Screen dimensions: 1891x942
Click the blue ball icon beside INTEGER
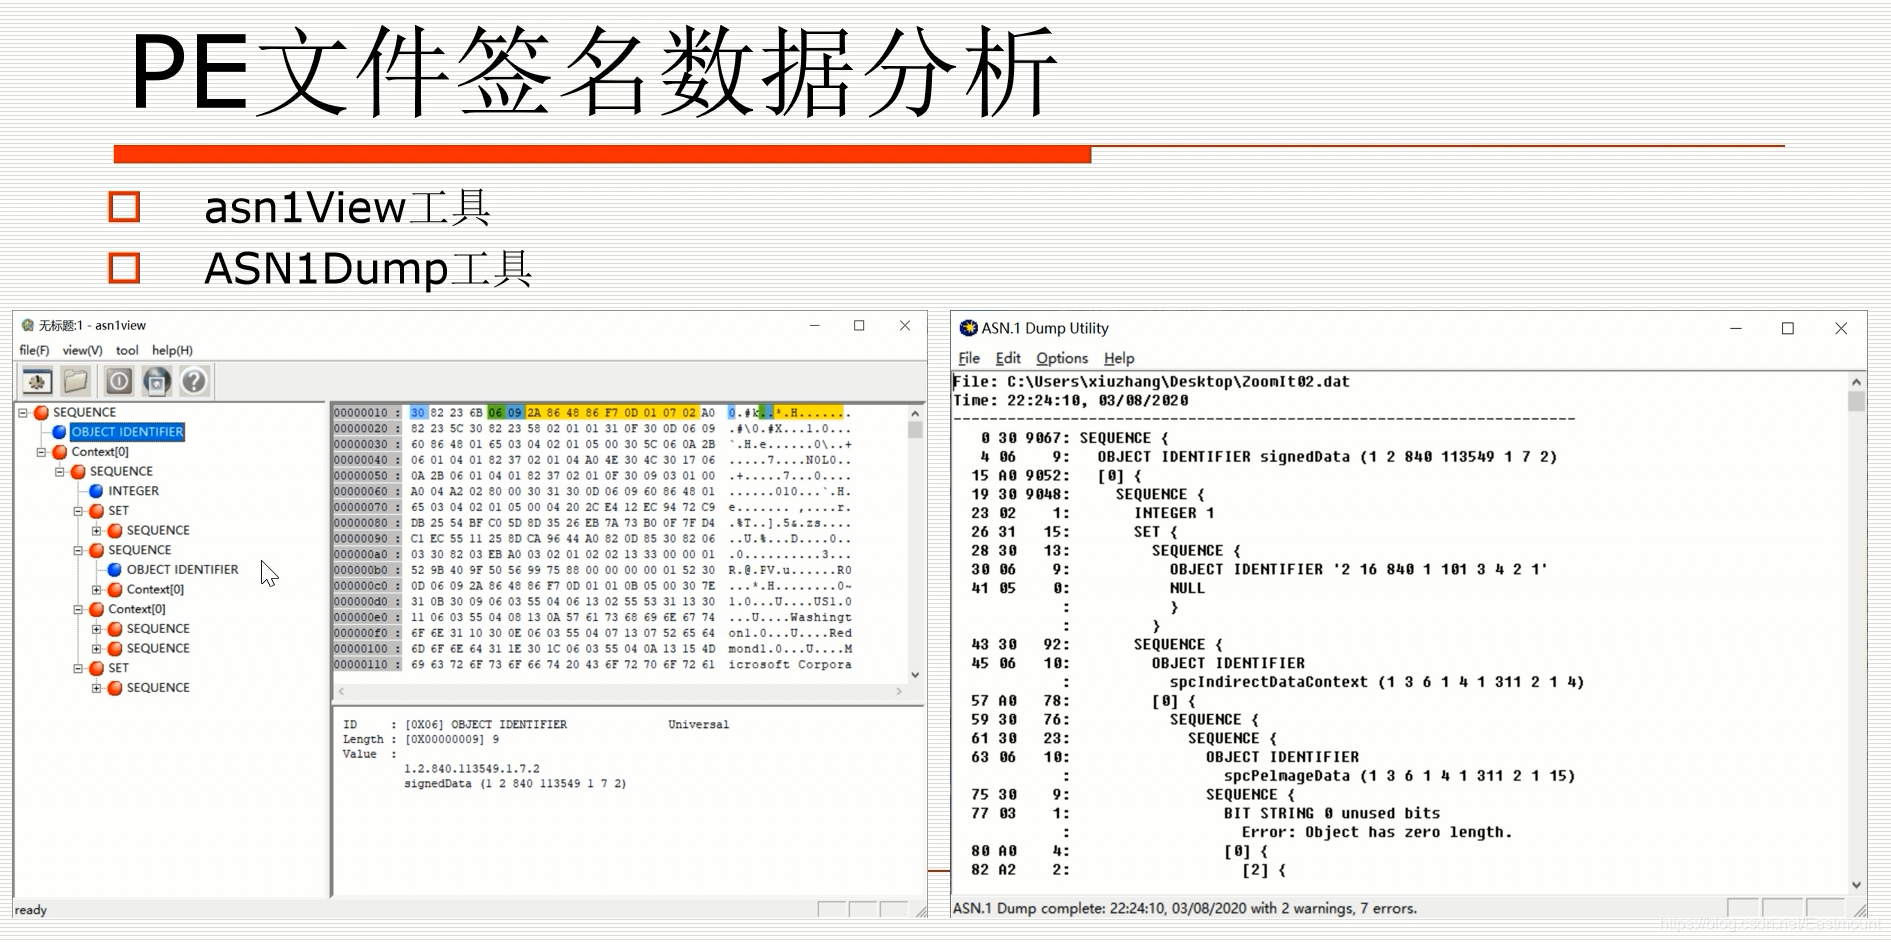click(x=96, y=491)
